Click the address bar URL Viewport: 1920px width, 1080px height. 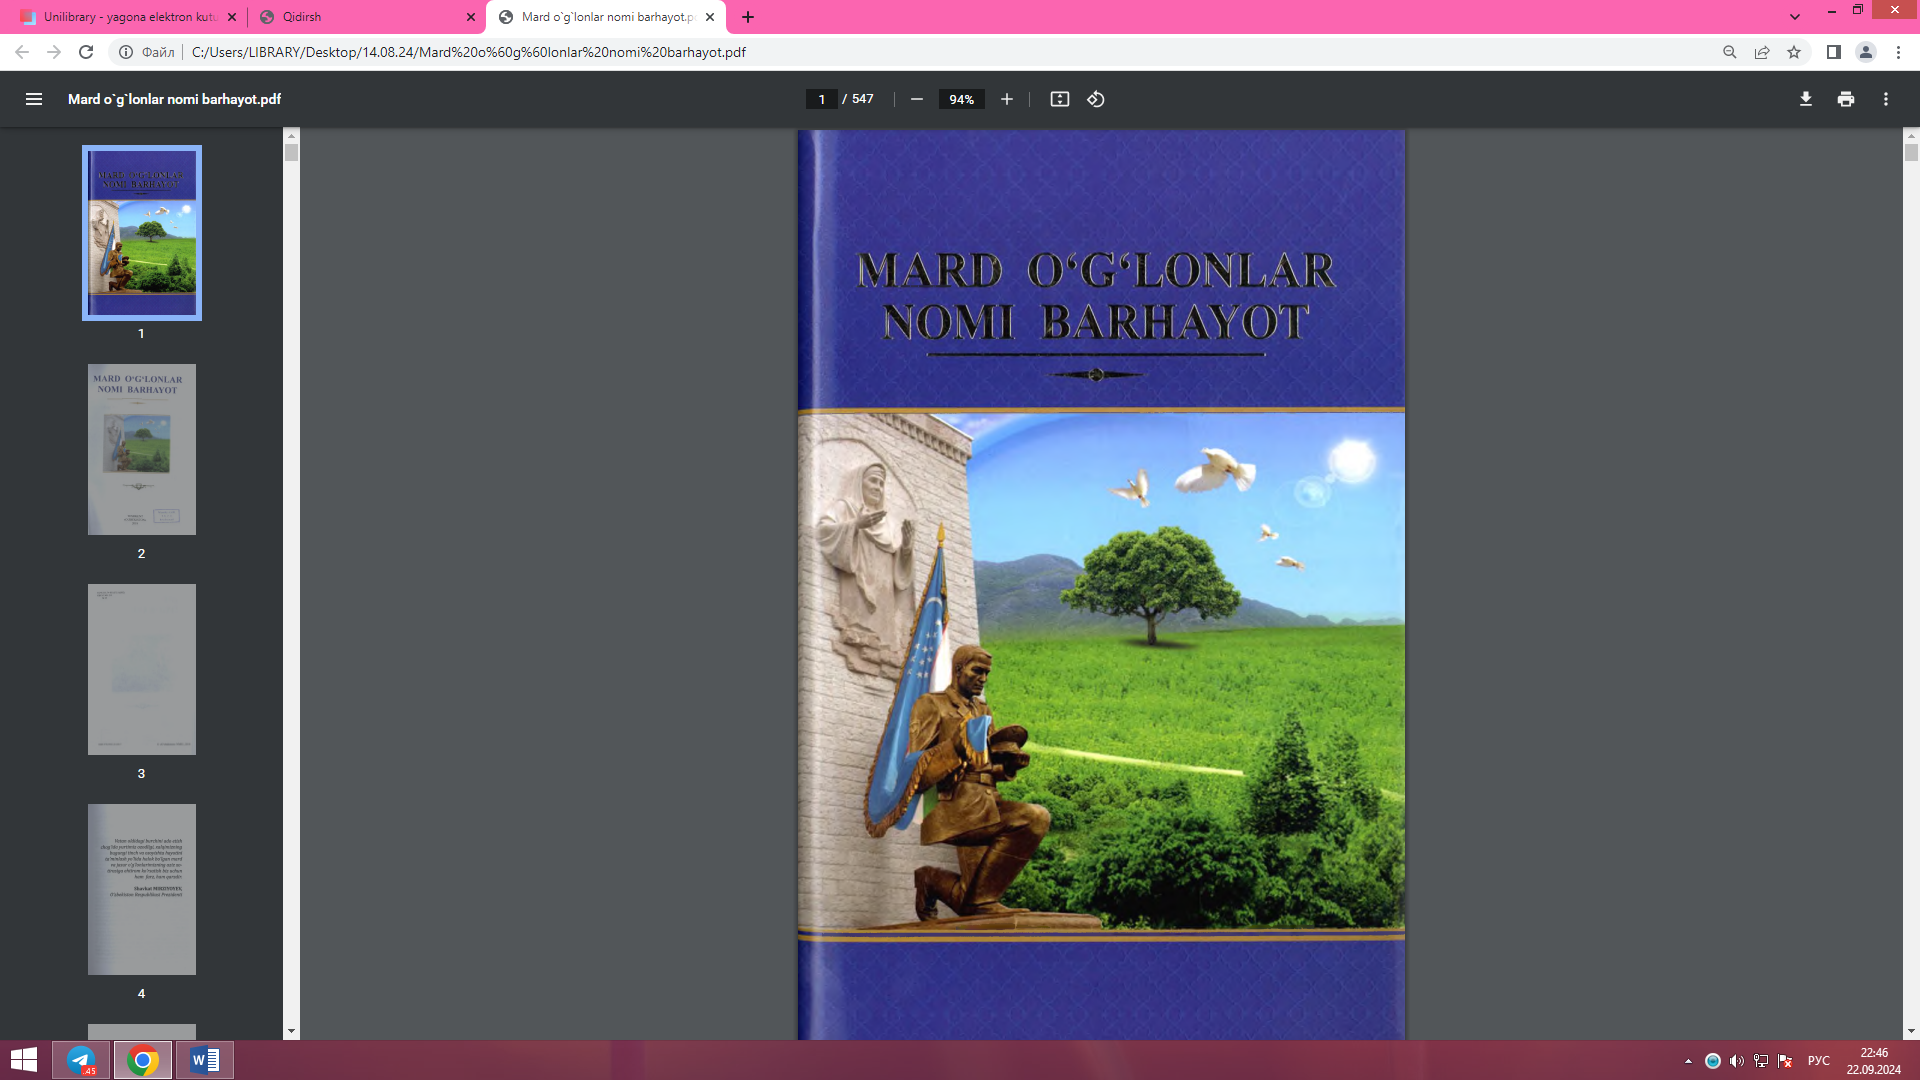468,52
